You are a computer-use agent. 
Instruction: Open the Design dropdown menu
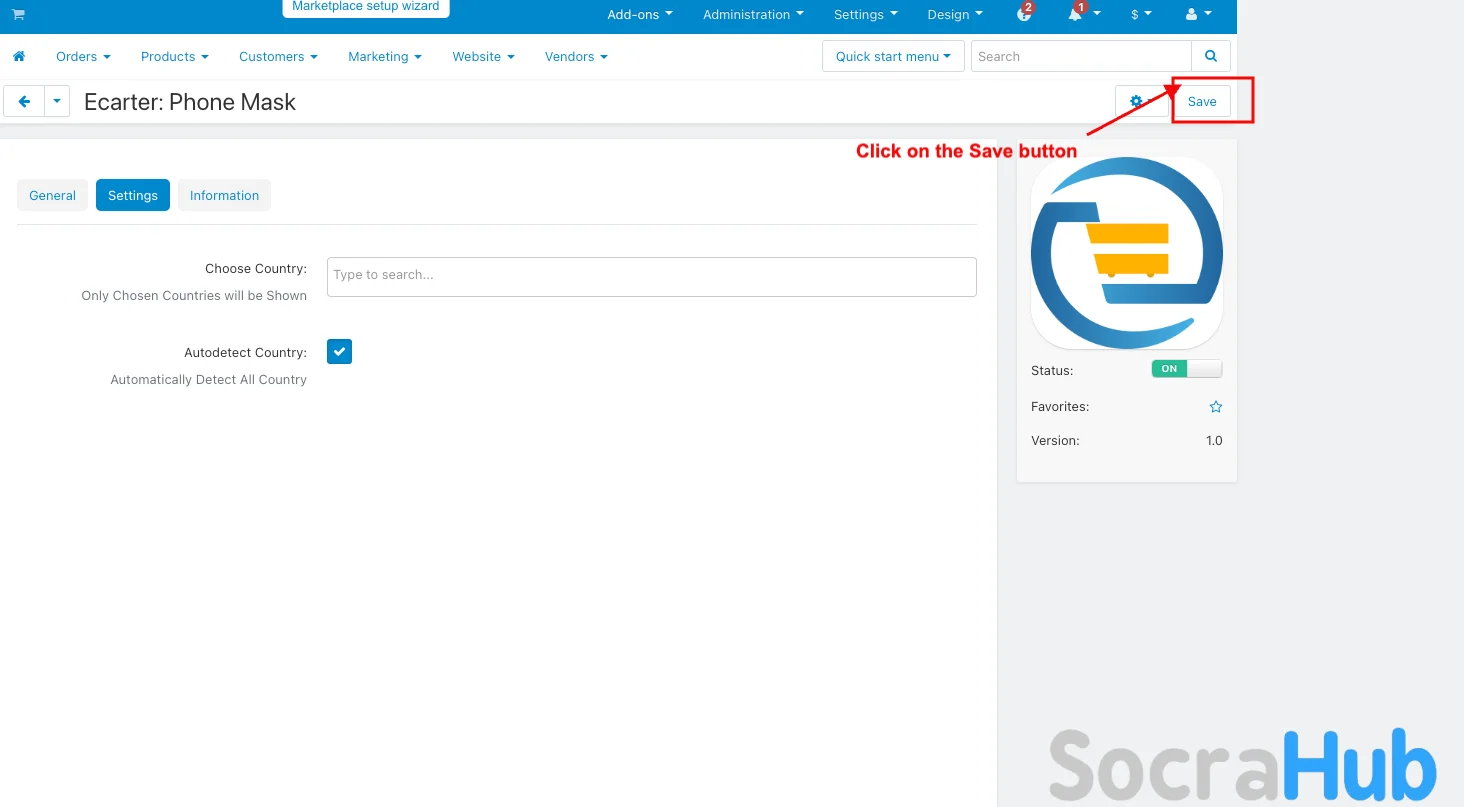pos(955,14)
